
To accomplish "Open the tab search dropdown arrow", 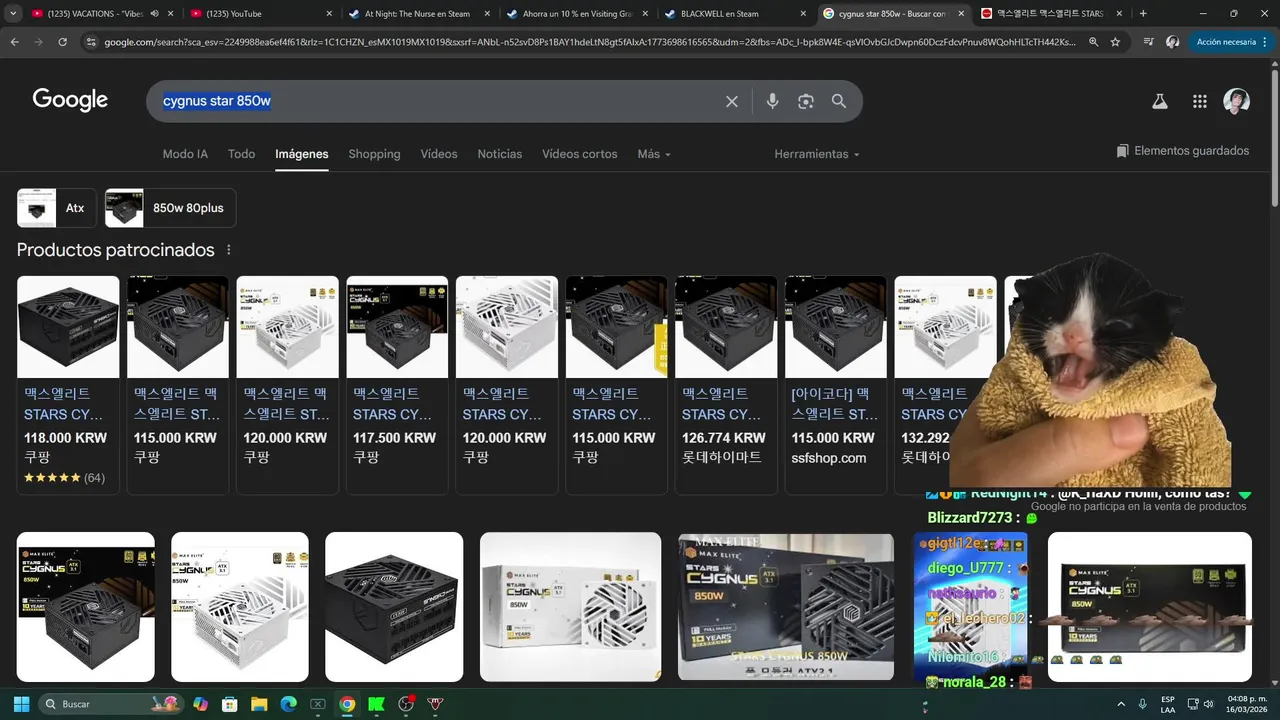I will point(15,13).
